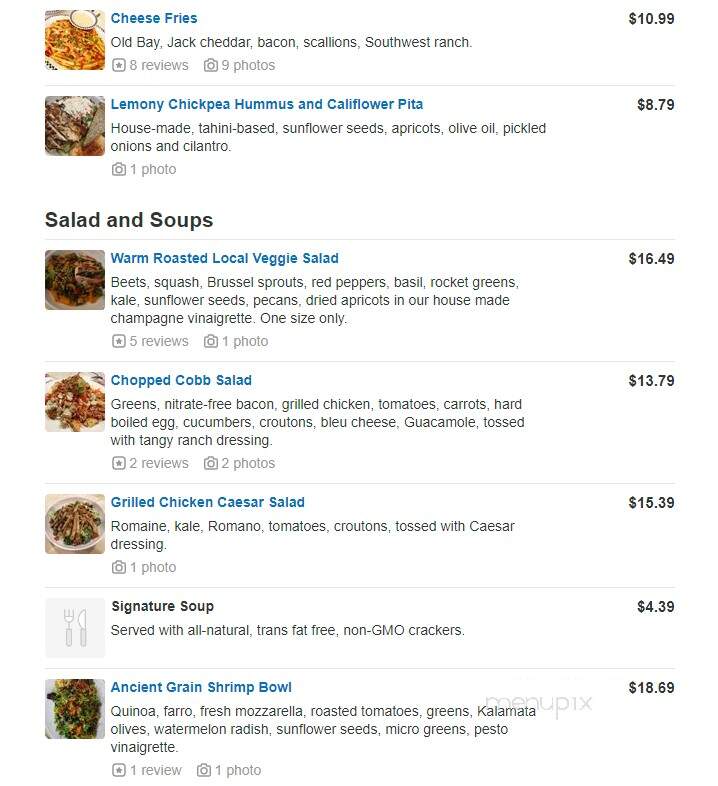Open the Grilled Chicken Caesar Salad link
Image resolution: width=718 pixels, height=786 pixels.
[208, 502]
